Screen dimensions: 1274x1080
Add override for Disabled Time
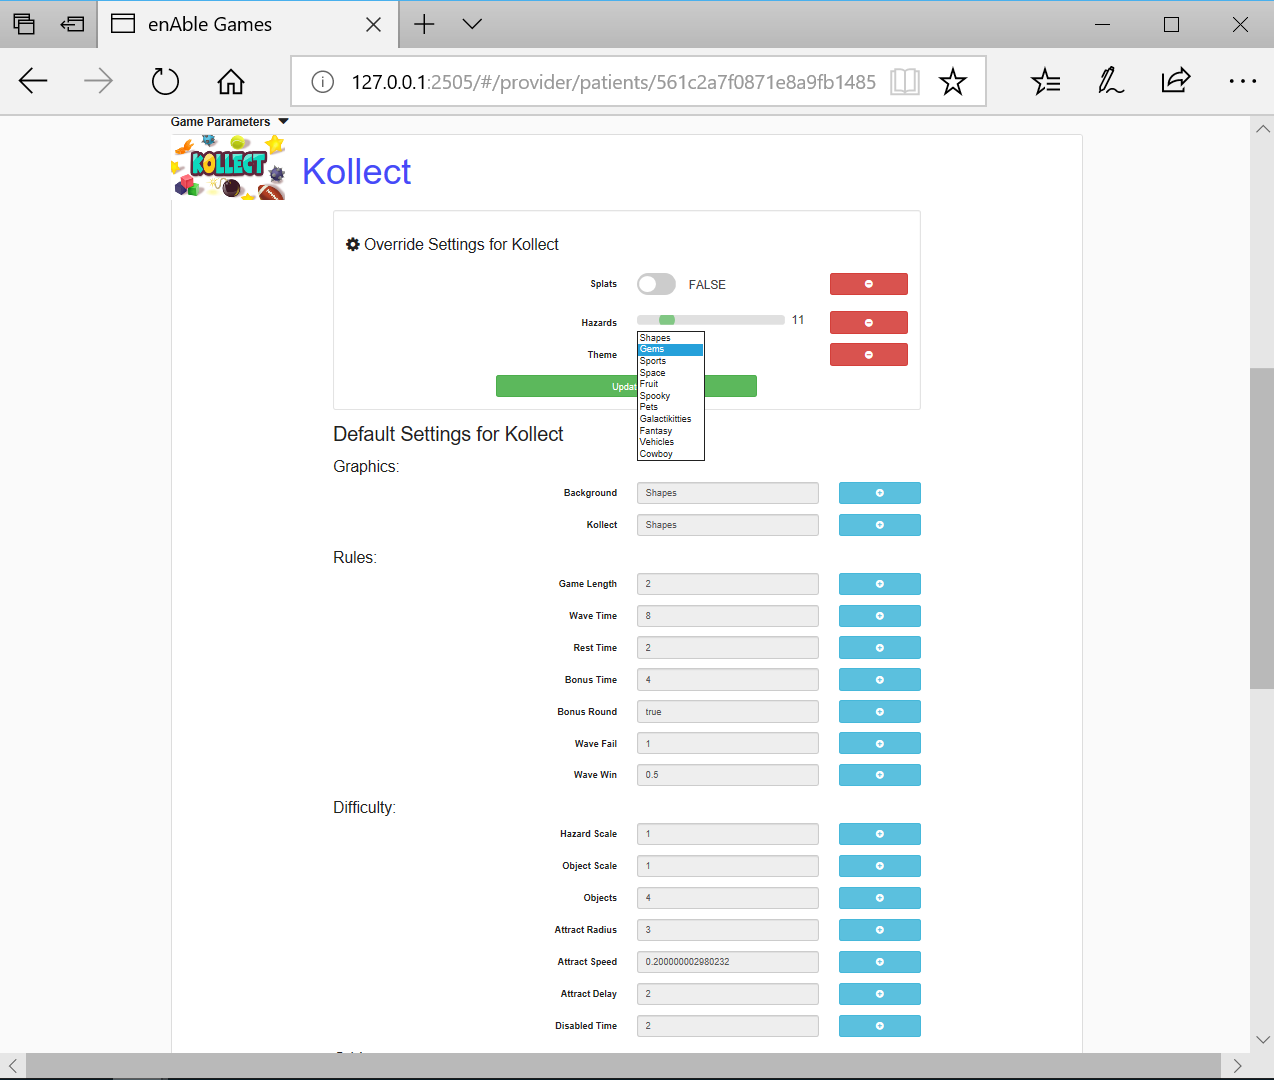[x=880, y=1026]
